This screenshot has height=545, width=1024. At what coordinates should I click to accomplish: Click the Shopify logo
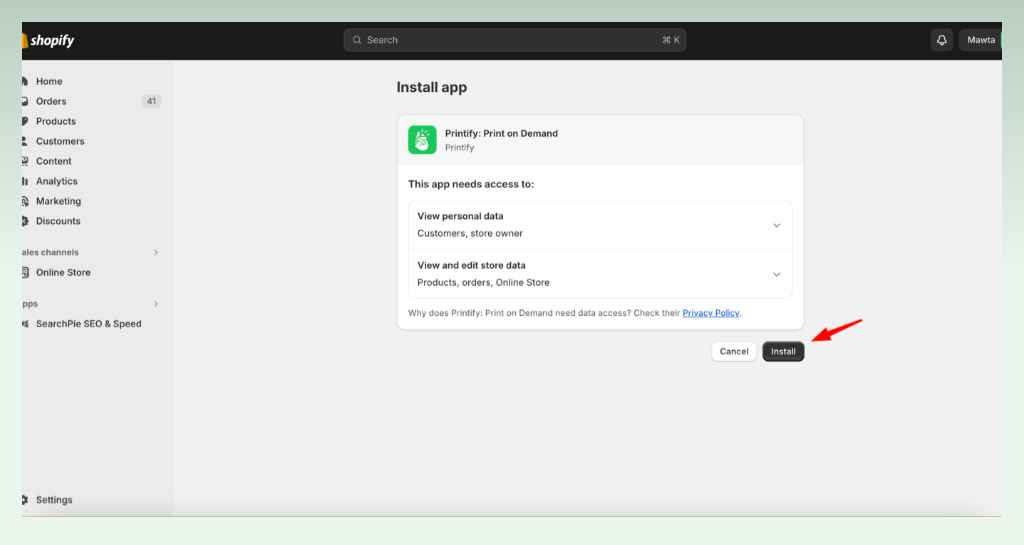[x=48, y=40]
